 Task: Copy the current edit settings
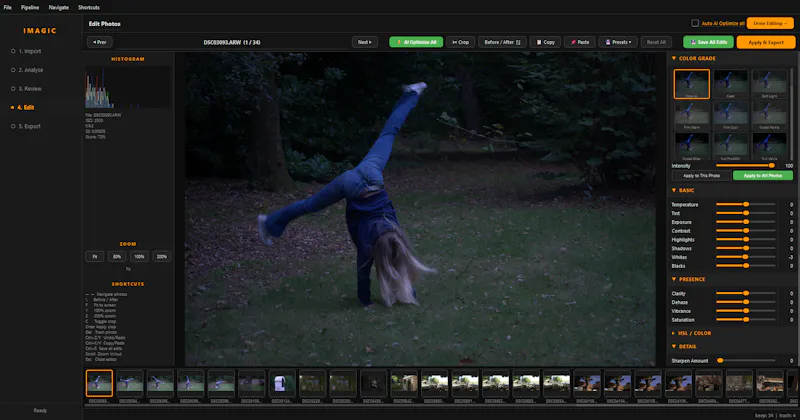point(545,42)
